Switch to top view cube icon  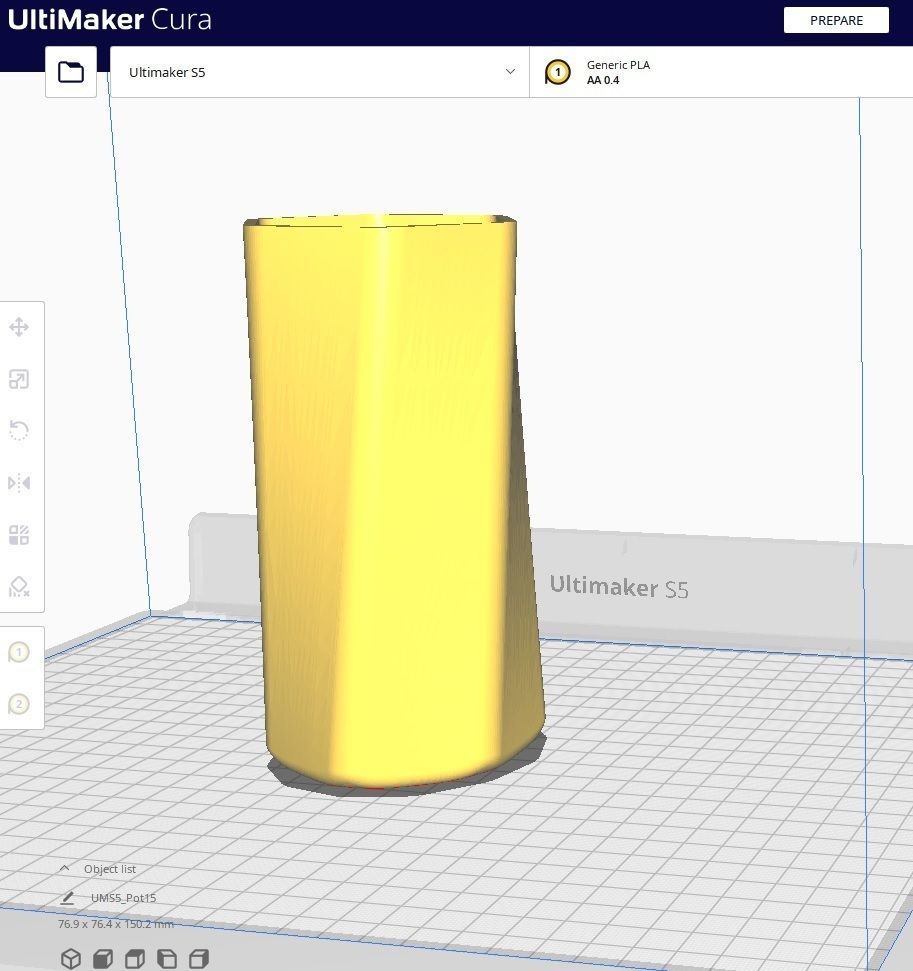pos(134,959)
